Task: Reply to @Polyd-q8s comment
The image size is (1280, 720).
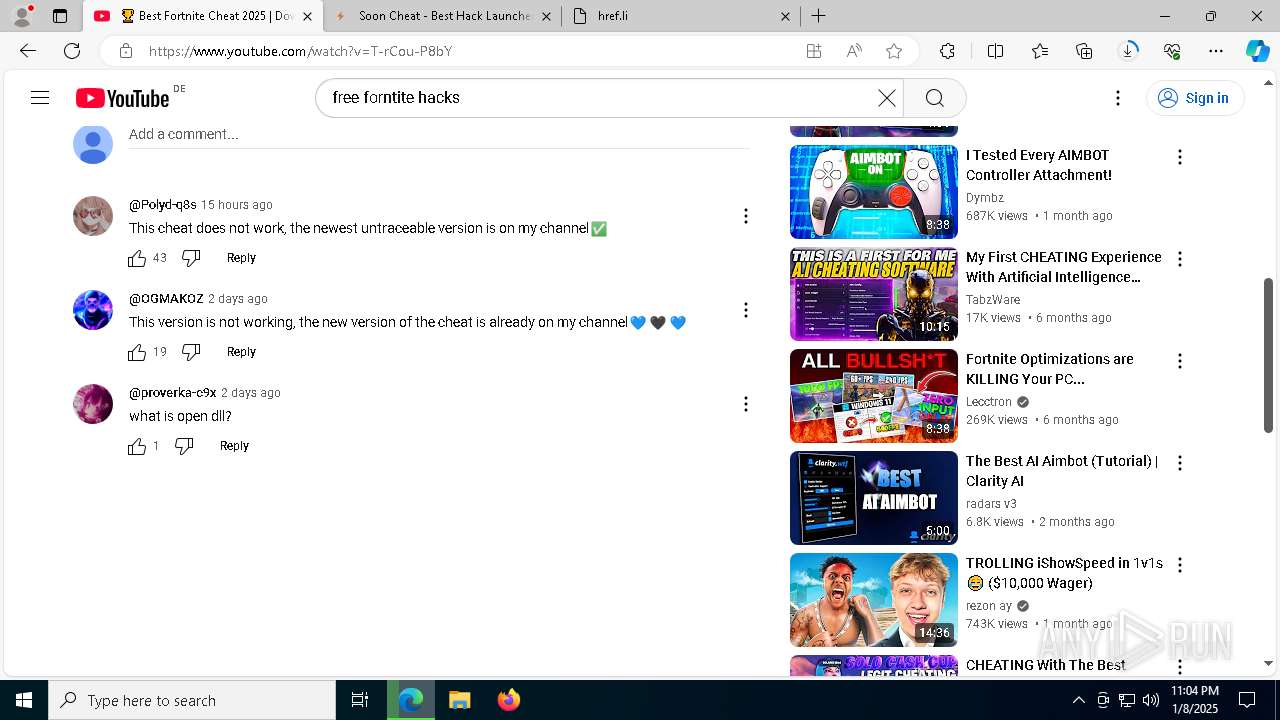Action: point(241,258)
